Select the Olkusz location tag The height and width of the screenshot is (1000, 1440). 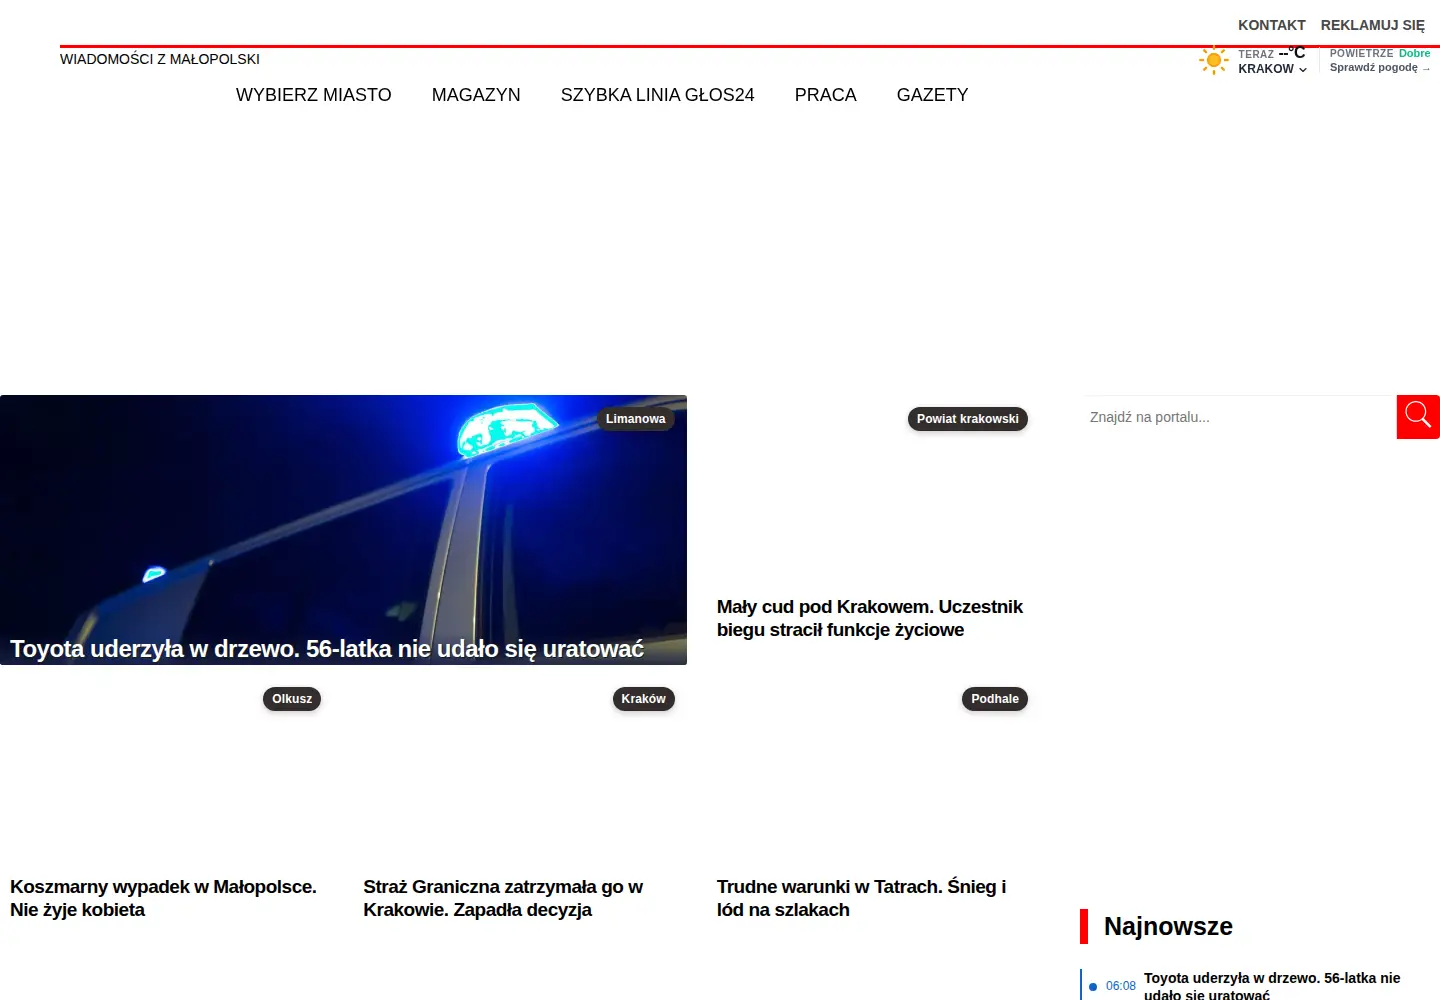[292, 699]
